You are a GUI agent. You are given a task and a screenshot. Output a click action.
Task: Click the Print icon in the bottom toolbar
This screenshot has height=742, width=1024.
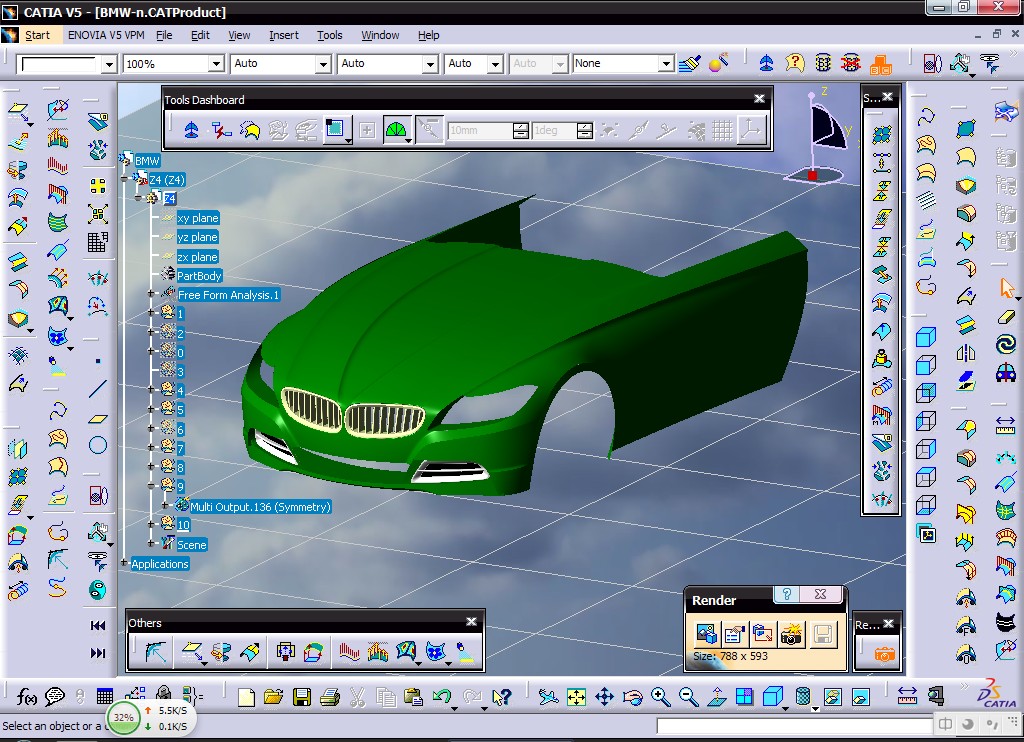tap(330, 698)
